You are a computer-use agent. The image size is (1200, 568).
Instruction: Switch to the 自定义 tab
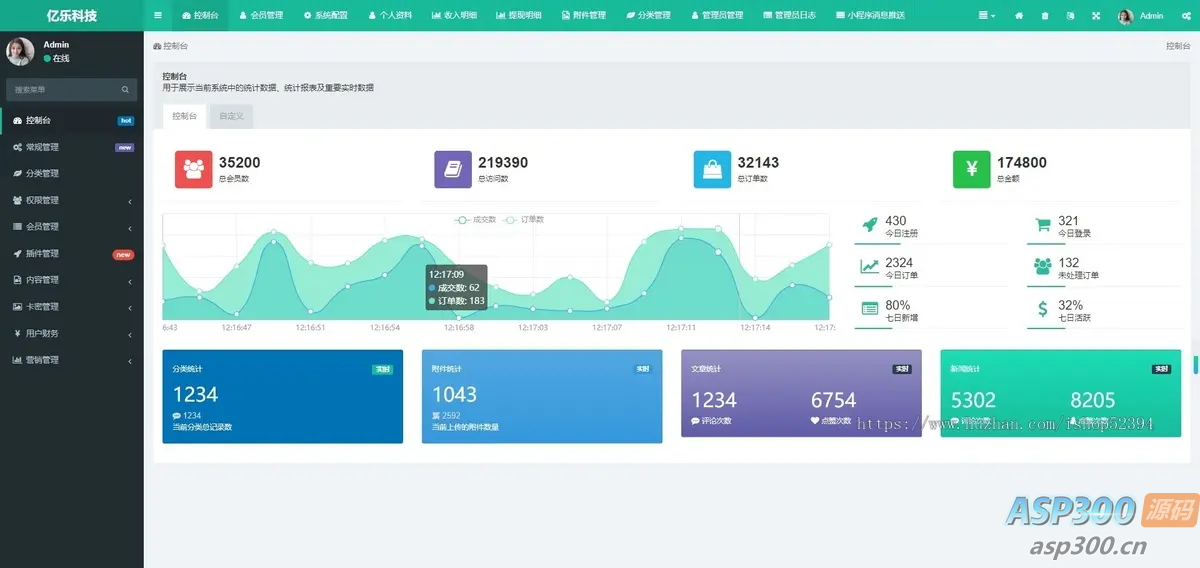coord(232,116)
